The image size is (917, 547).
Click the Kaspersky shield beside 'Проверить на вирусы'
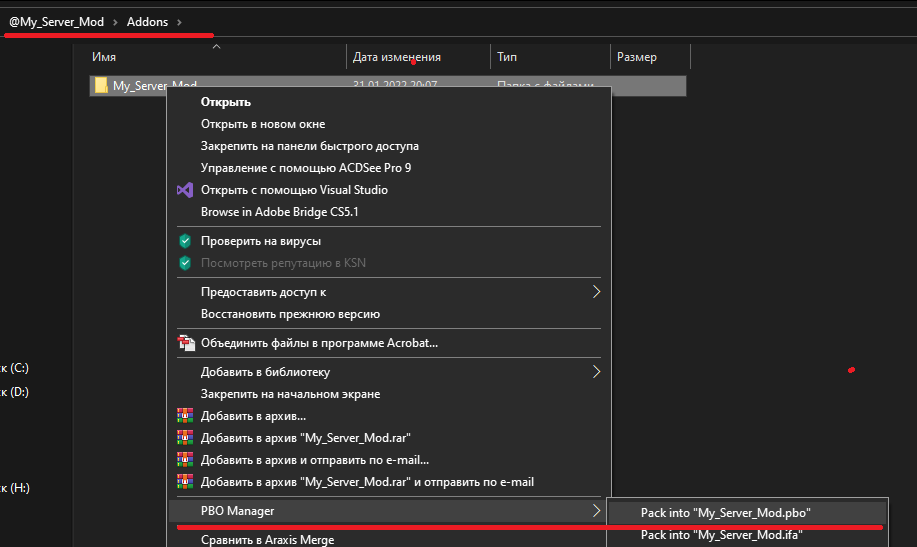185,241
